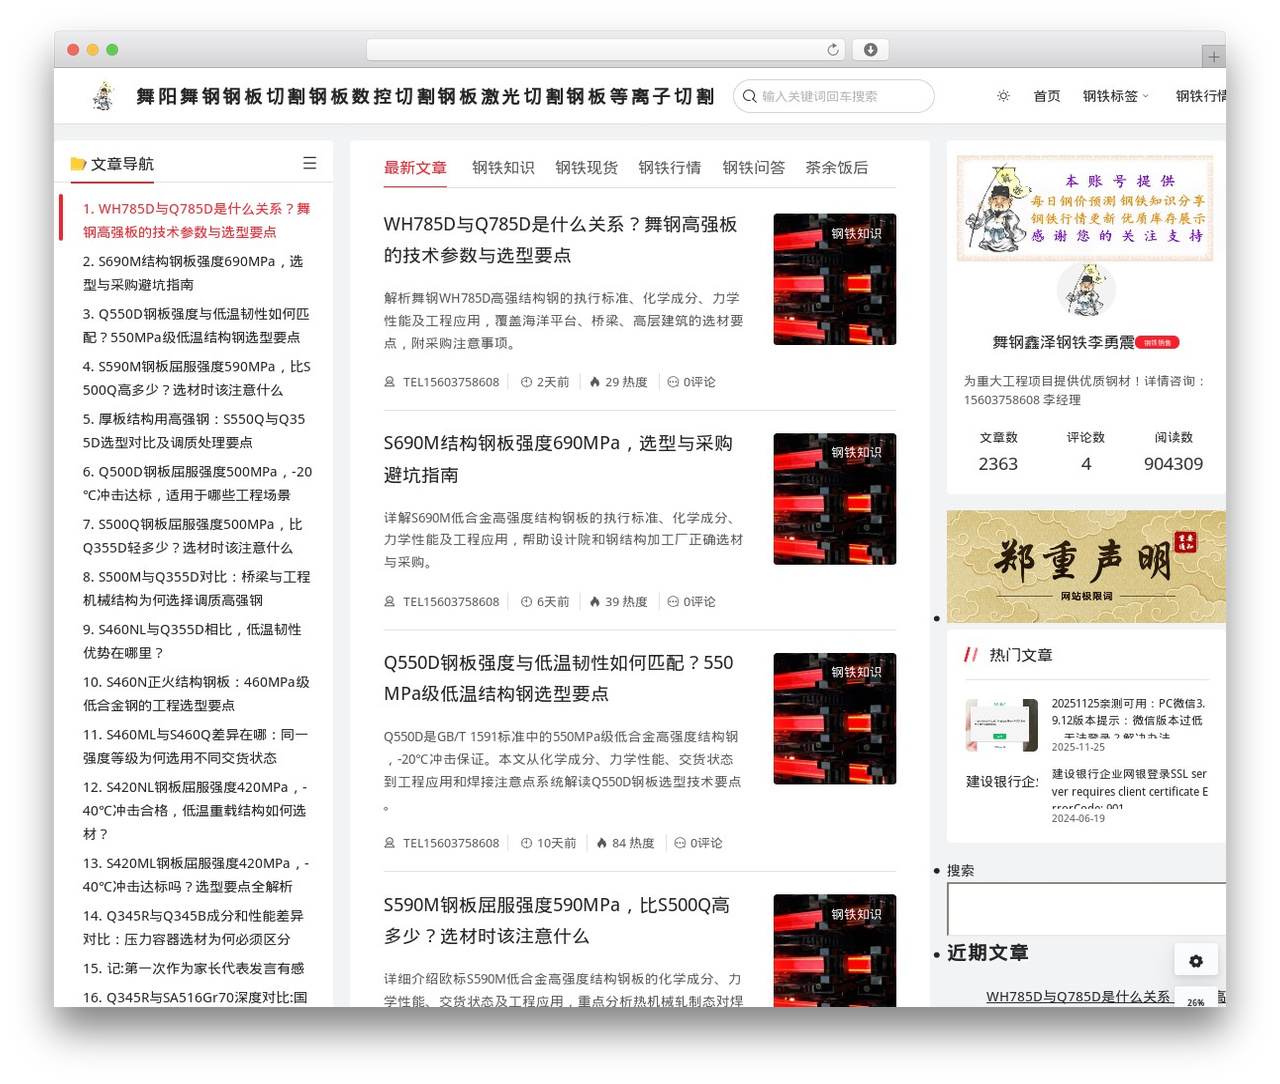Click the browser download icon

tap(871, 49)
